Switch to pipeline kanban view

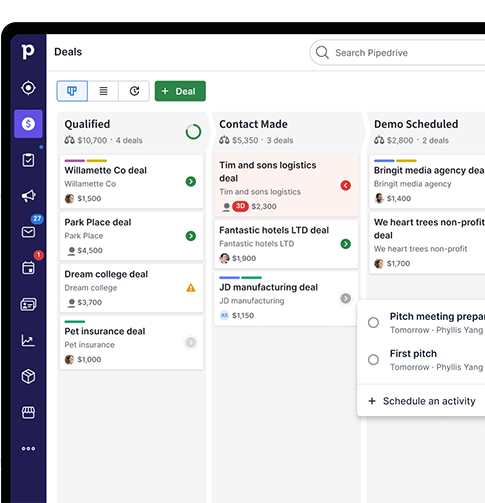72,91
